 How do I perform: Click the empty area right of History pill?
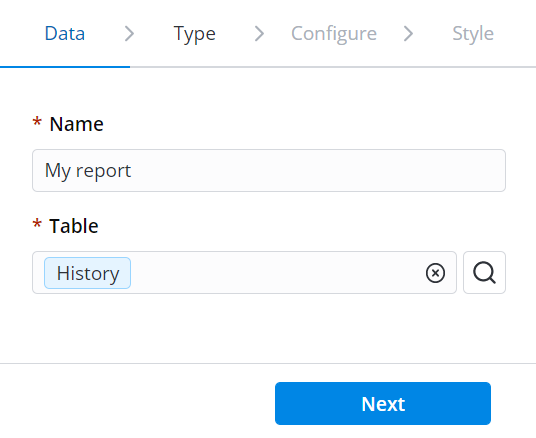coord(277,273)
